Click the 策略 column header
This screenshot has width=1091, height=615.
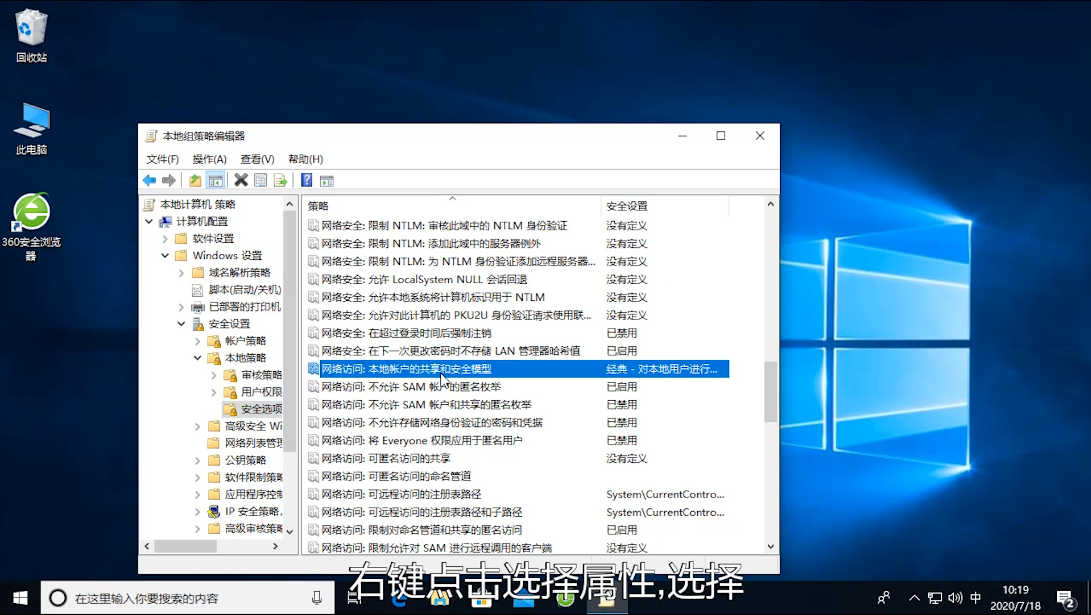[450, 206]
